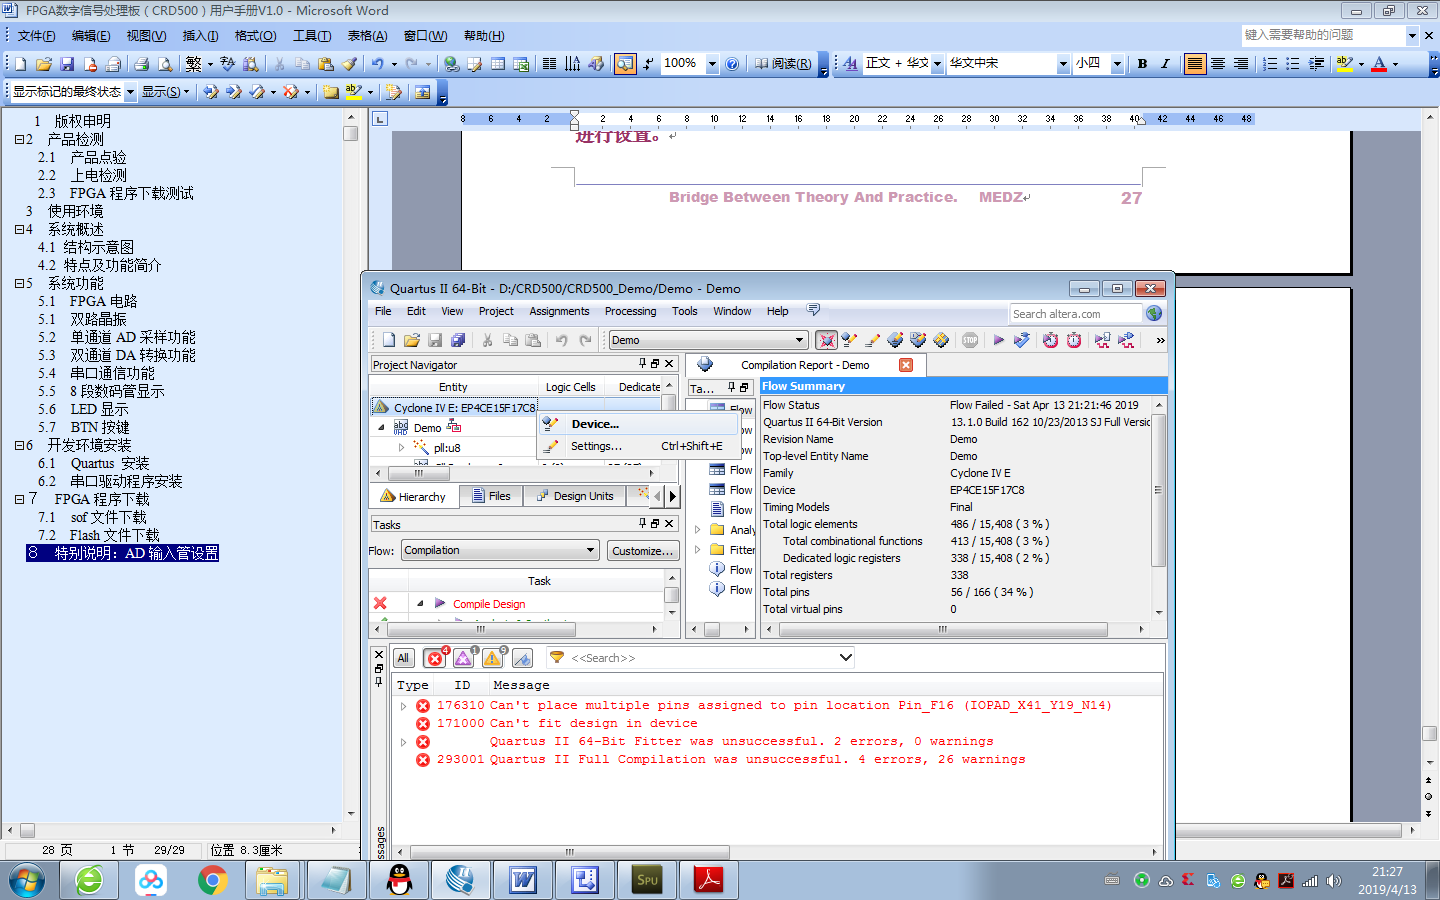
Task: Collapse heading 4 系统概述 in document map
Action: pos(19,230)
